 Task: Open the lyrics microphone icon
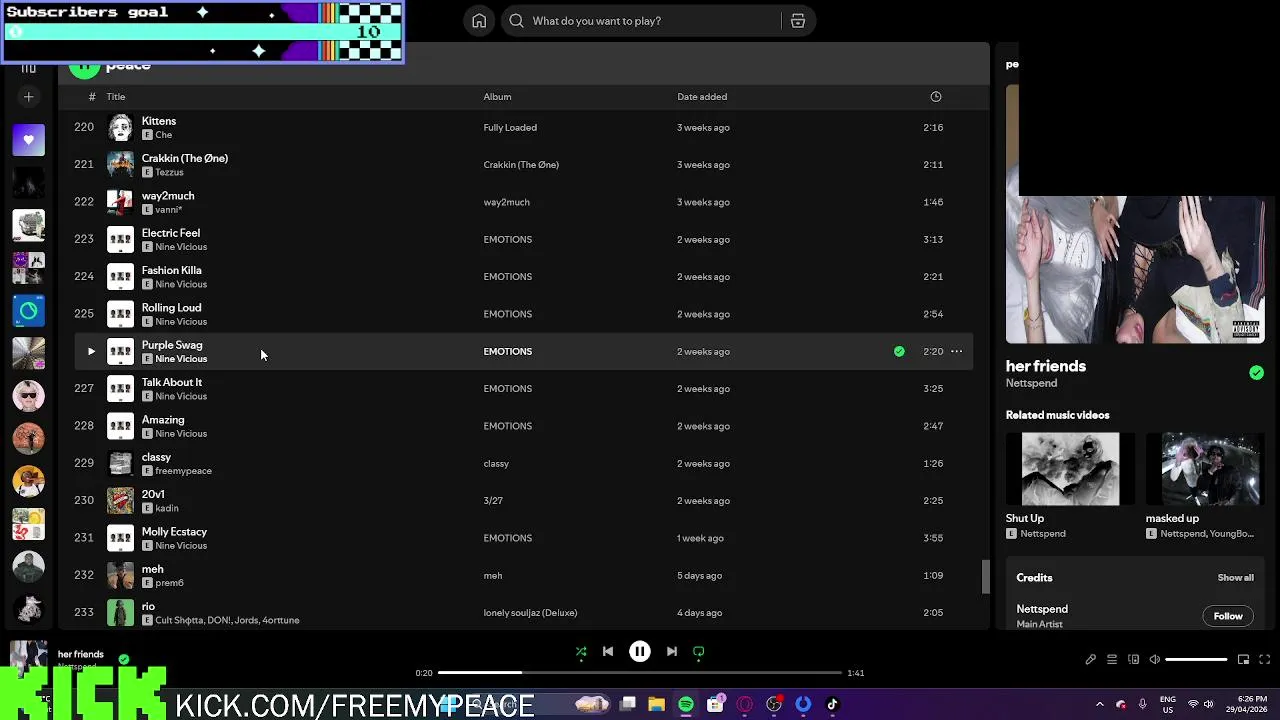tap(1091, 660)
